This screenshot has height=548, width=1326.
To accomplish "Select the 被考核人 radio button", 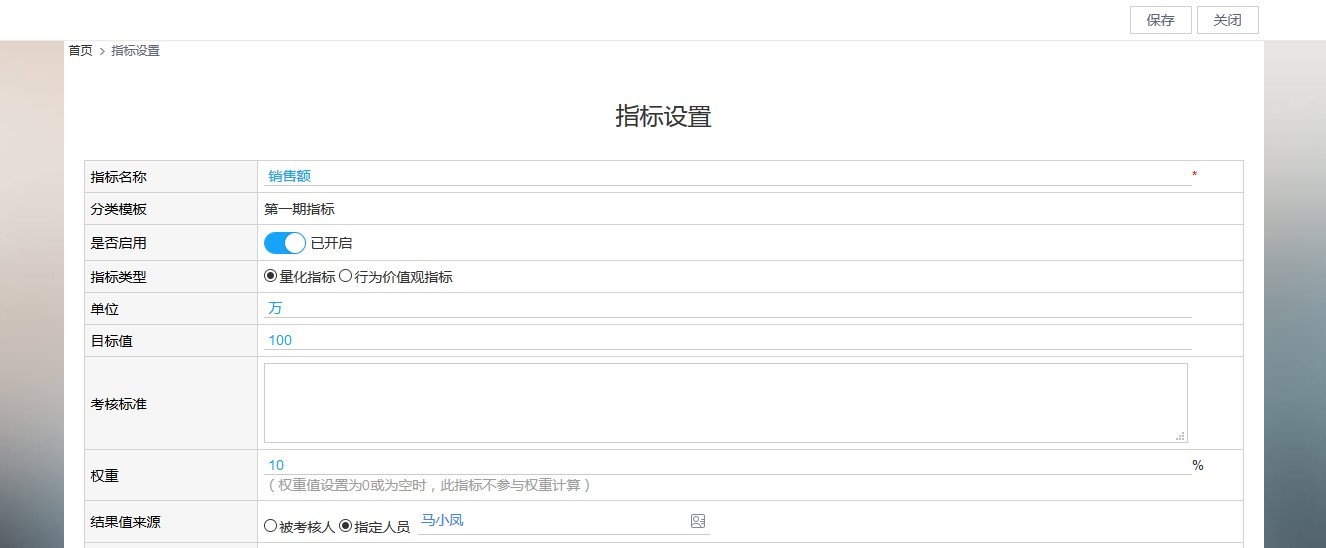I will 270,526.
